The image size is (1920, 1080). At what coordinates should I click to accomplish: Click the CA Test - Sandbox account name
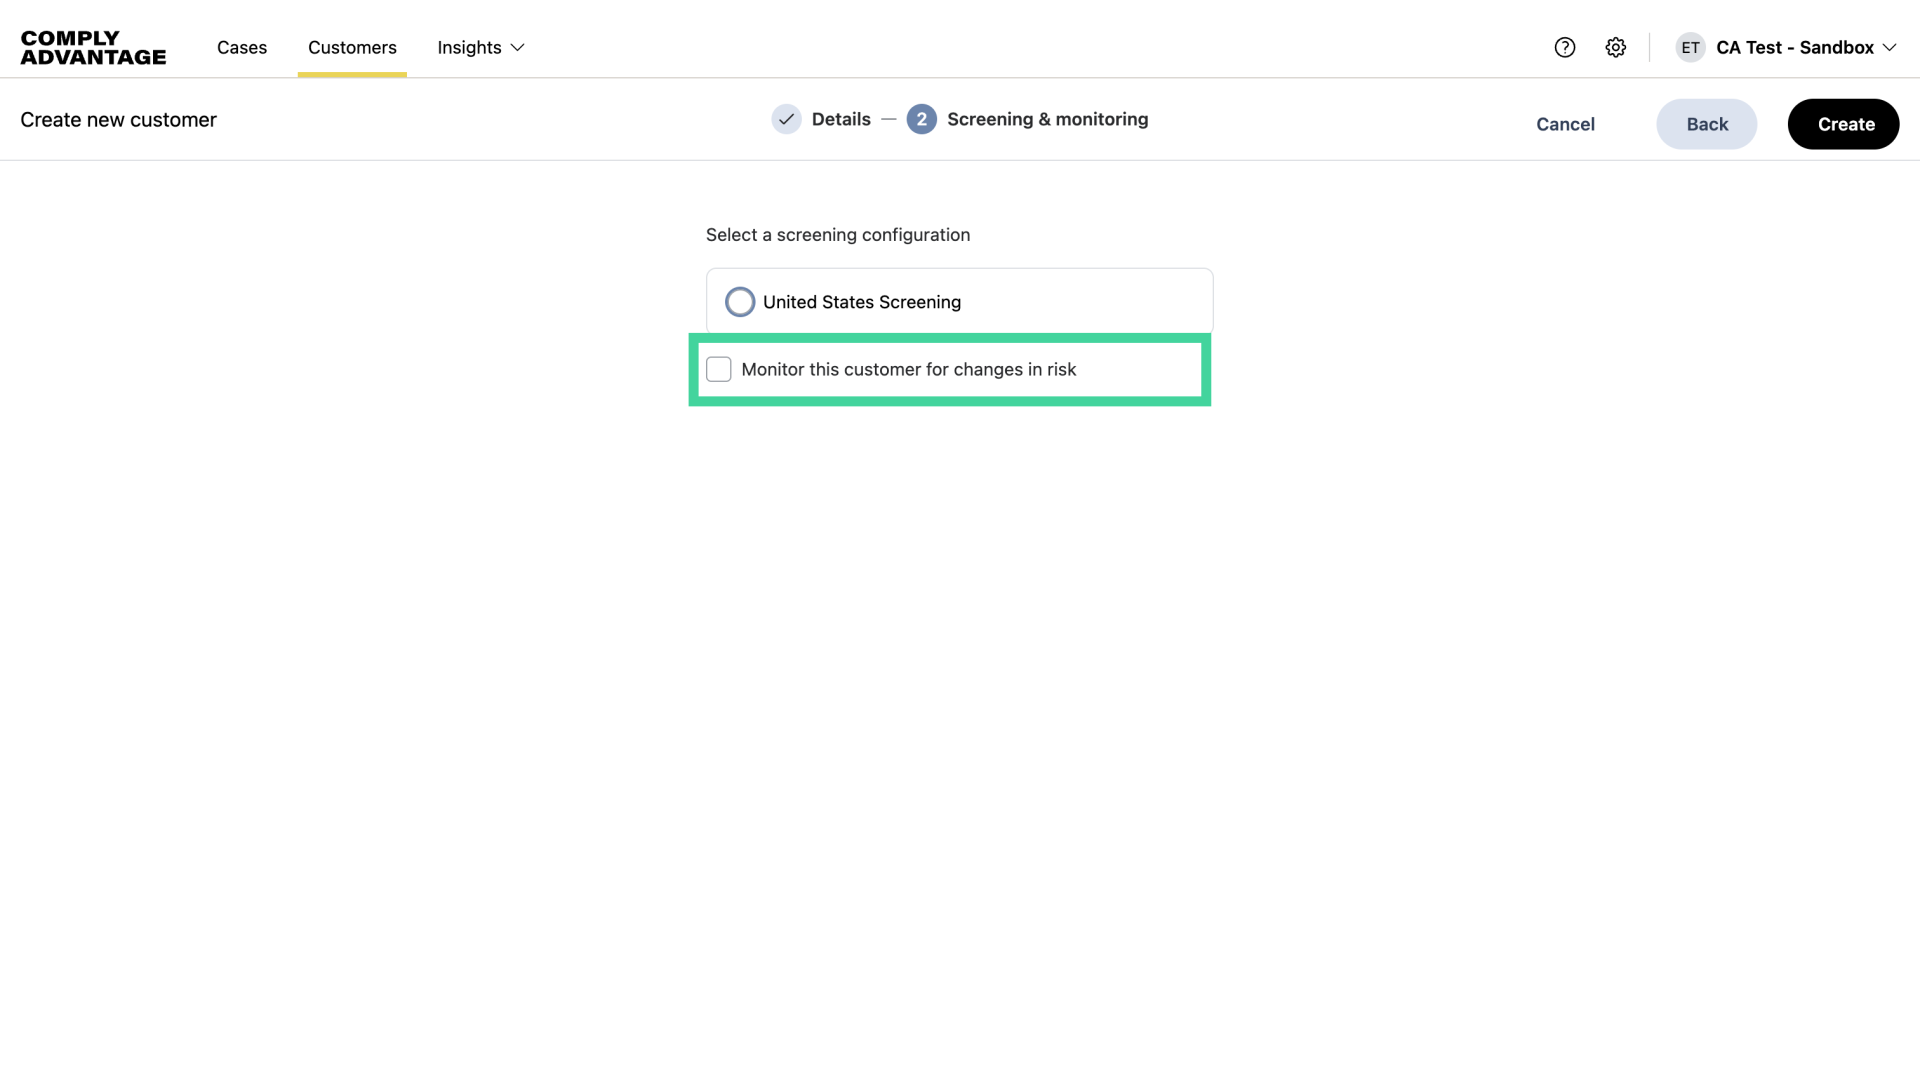click(x=1794, y=48)
